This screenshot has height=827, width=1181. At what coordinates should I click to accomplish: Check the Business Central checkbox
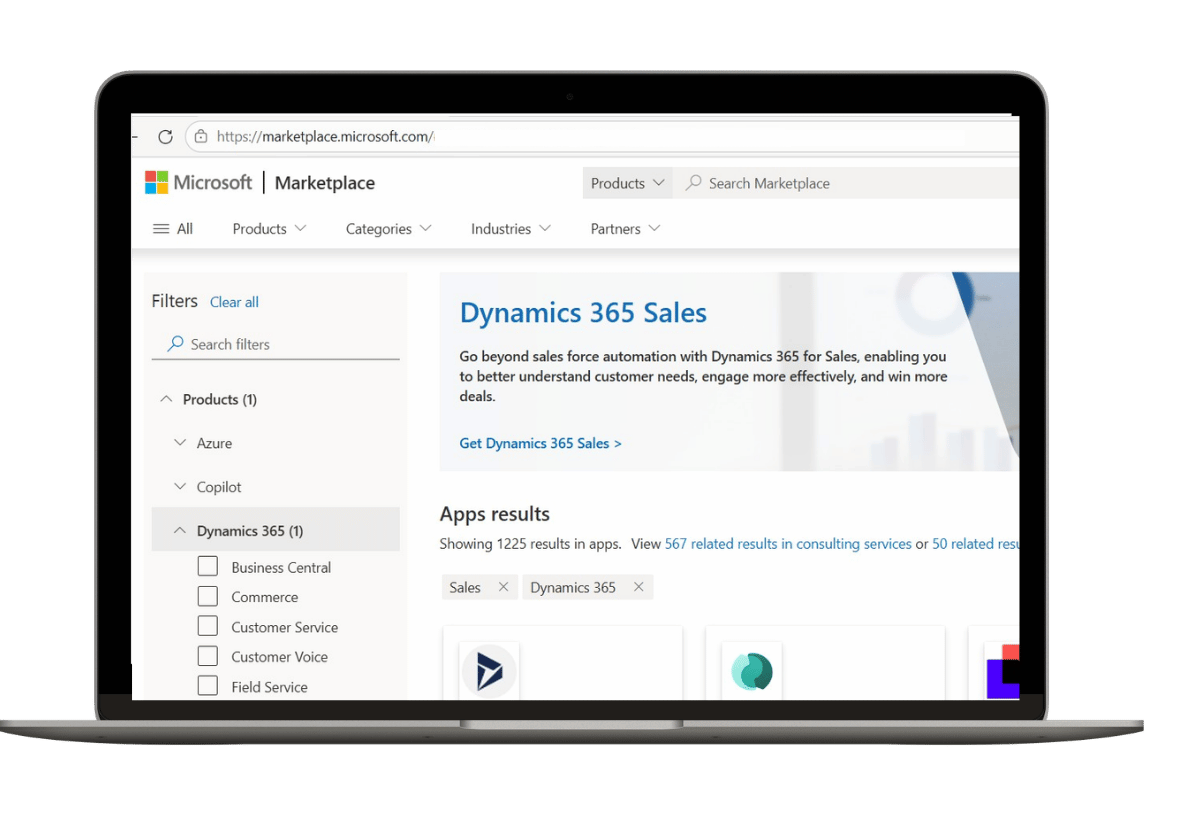pyautogui.click(x=208, y=567)
